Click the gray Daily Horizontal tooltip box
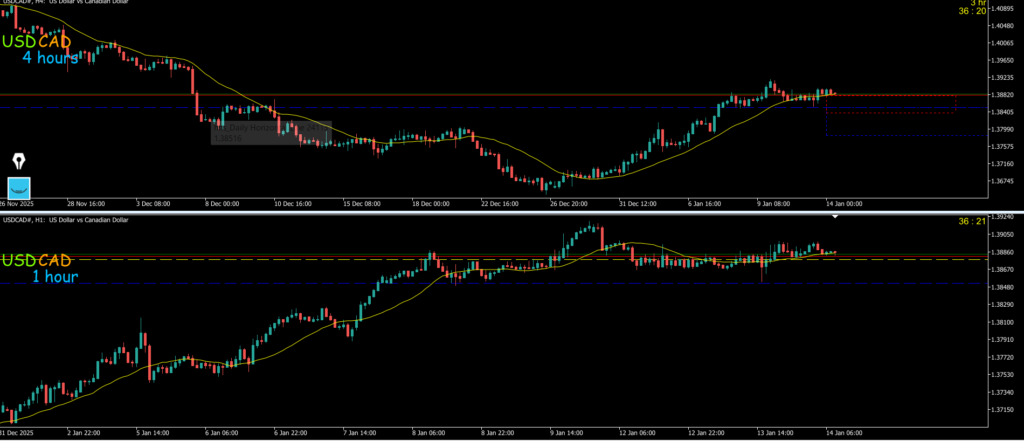1024x441 pixels. 268,134
